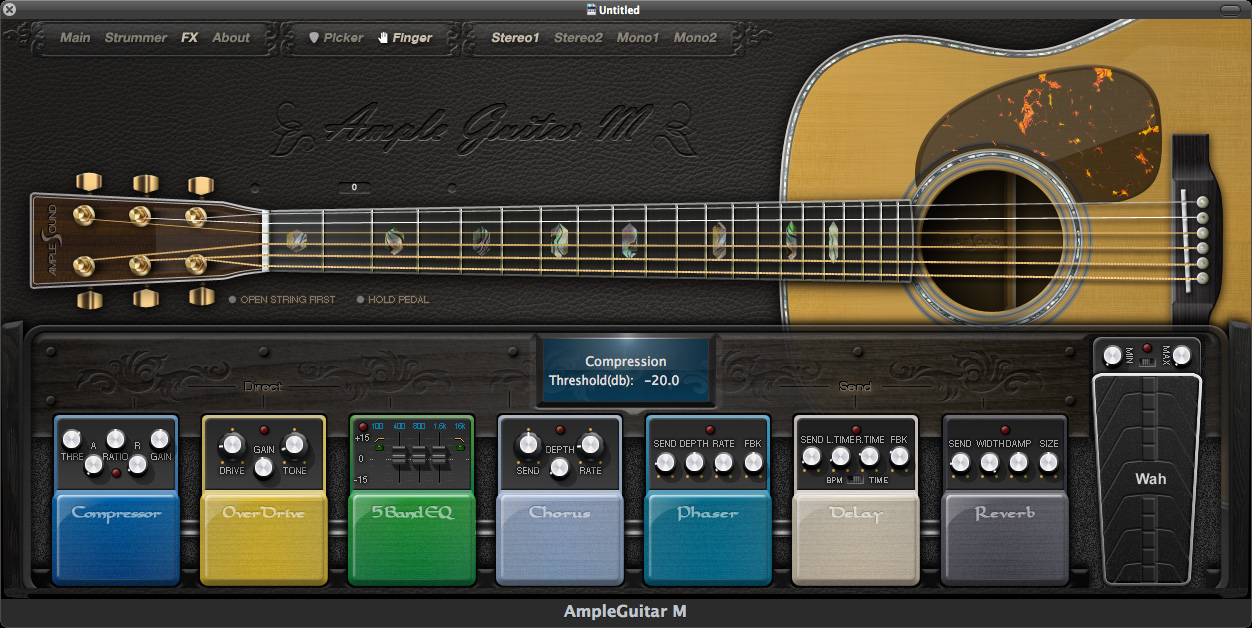Screen dimensions: 1252x628
Task: Select the Mono1 output mode
Action: [637, 38]
